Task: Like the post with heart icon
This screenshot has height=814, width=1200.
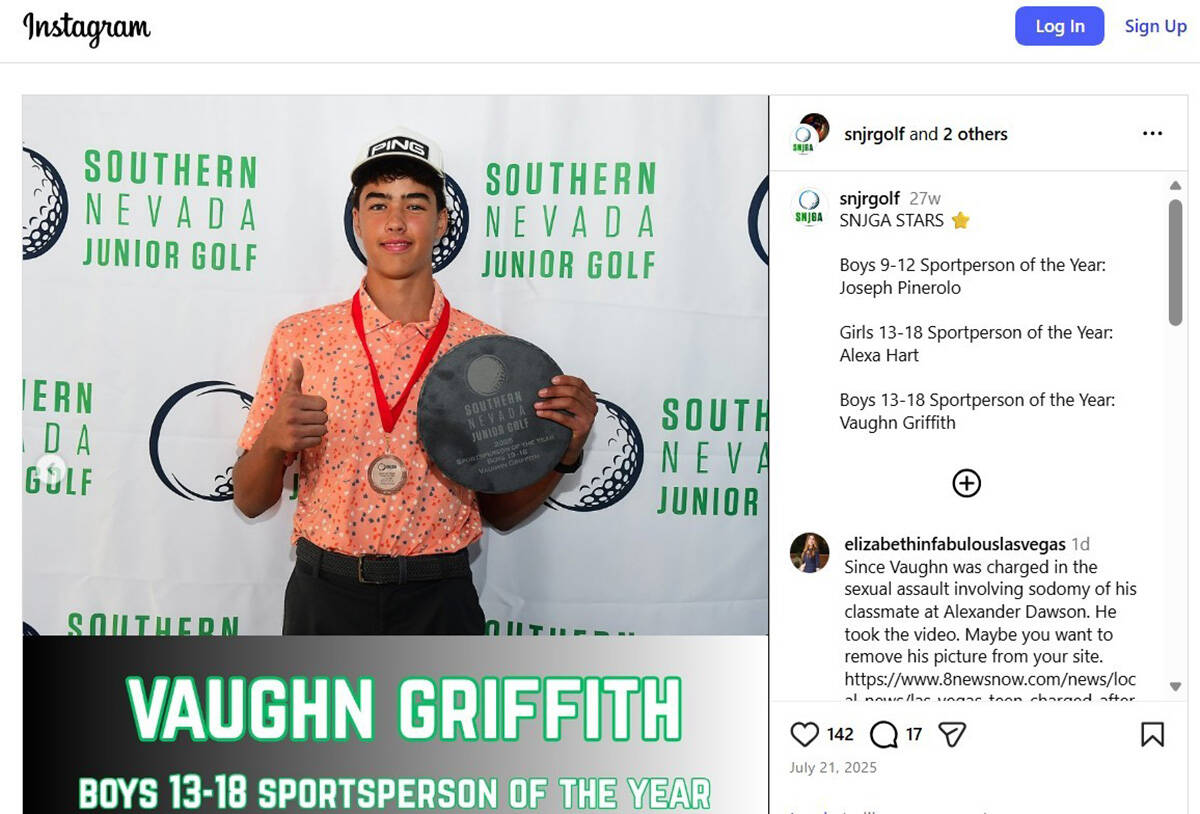Action: coord(805,735)
